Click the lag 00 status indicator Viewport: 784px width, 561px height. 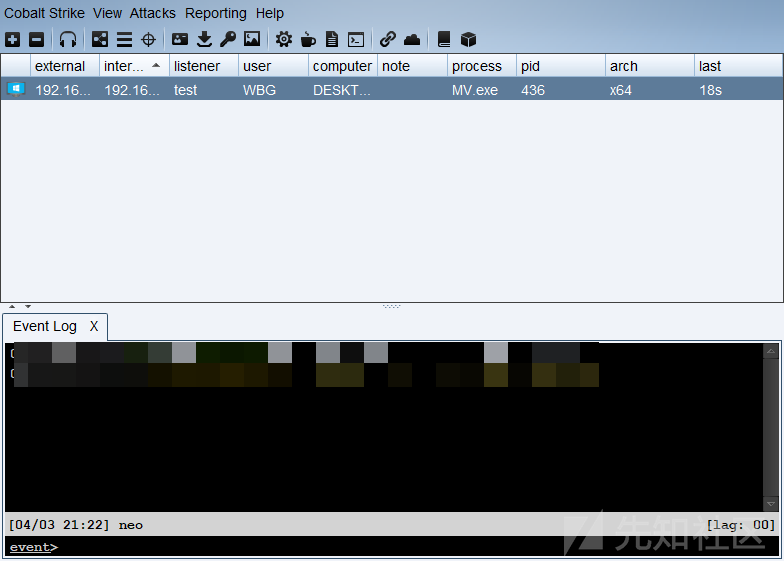[x=740, y=525]
